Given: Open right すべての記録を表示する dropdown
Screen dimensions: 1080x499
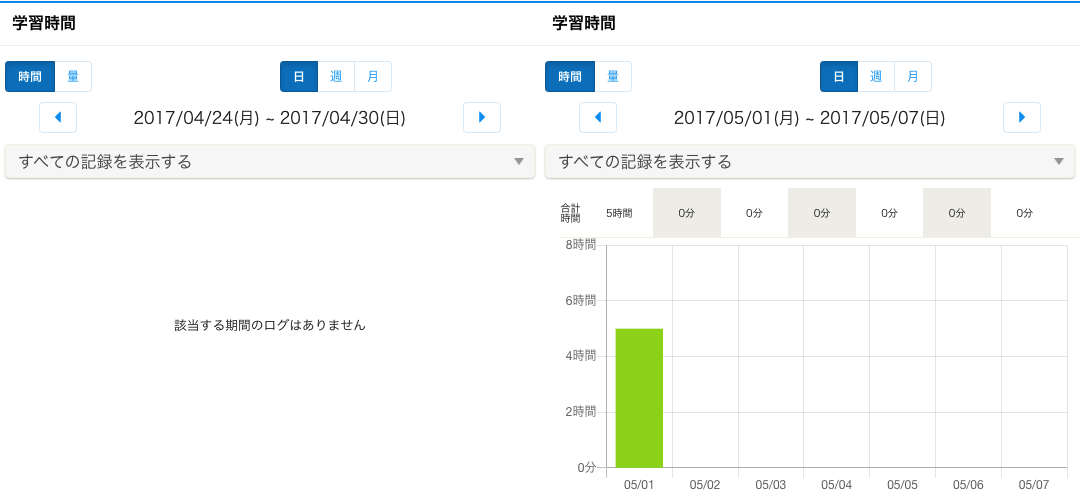Looking at the screenshot, I should click(810, 161).
